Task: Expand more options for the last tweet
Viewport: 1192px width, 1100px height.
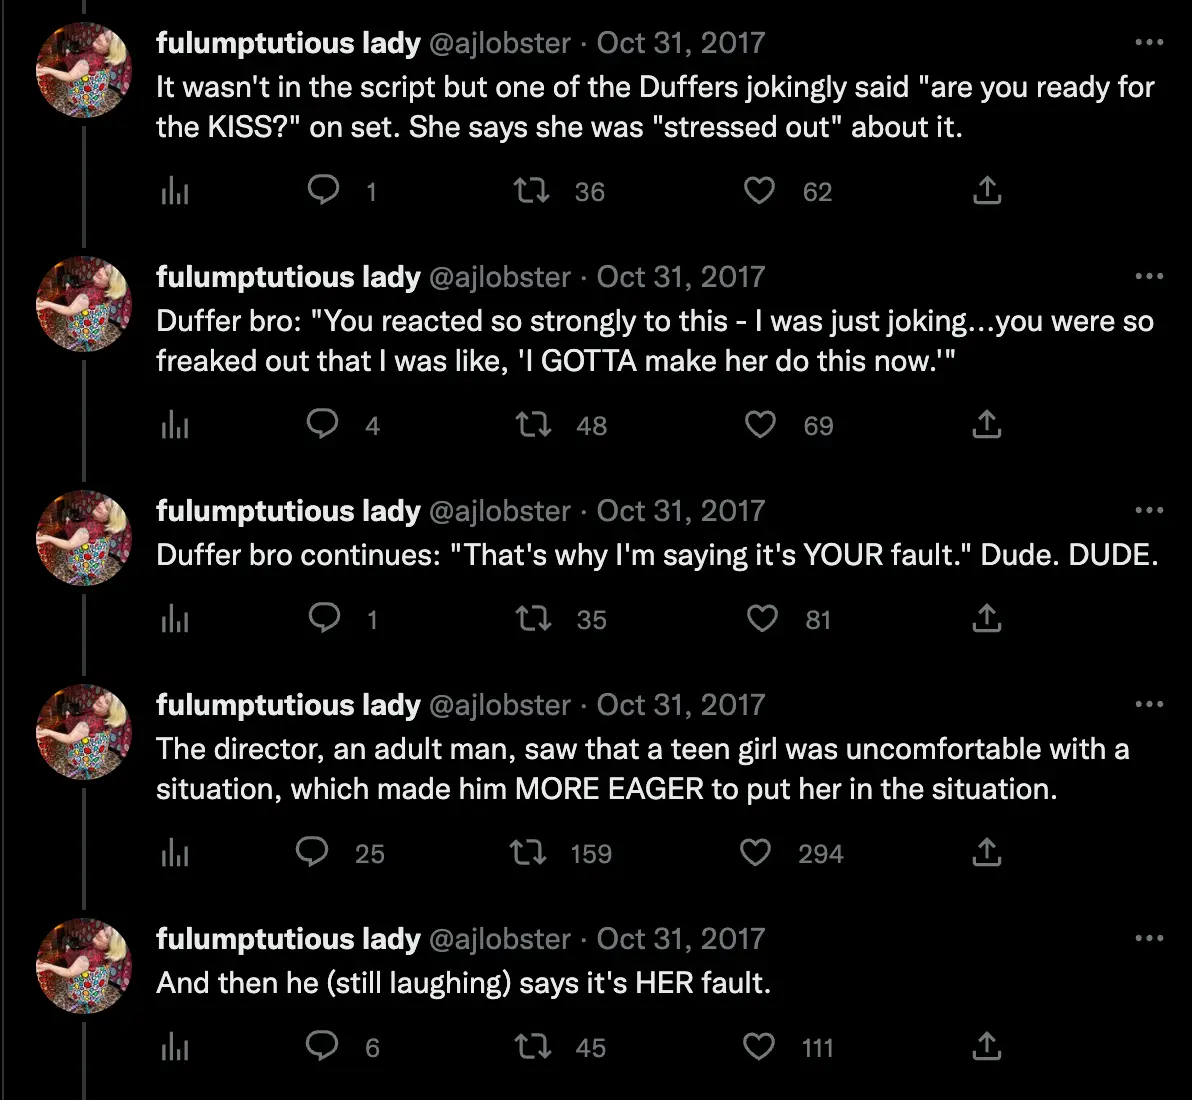Action: [1150, 939]
